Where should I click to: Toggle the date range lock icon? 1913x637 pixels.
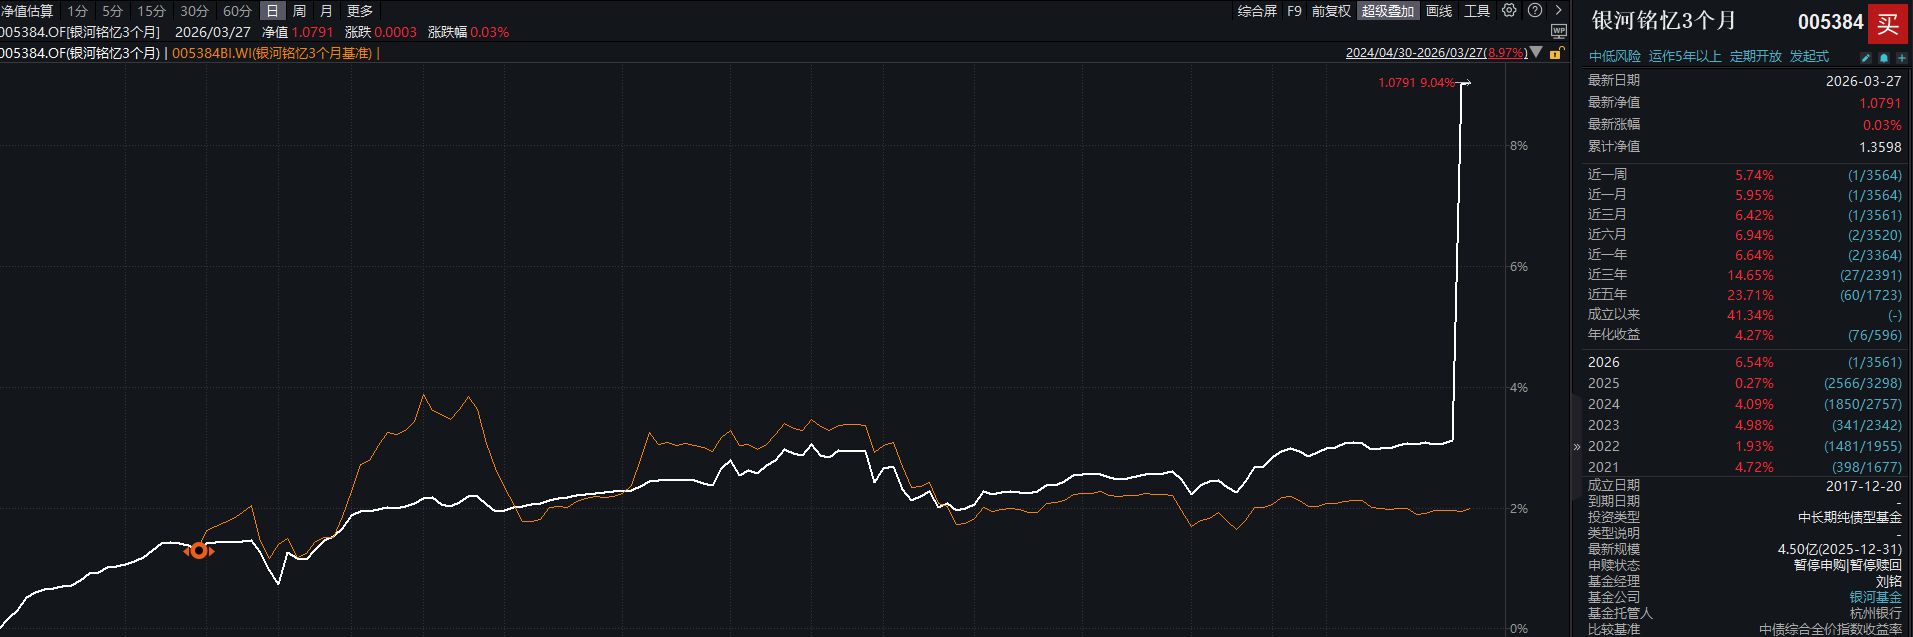click(1555, 53)
